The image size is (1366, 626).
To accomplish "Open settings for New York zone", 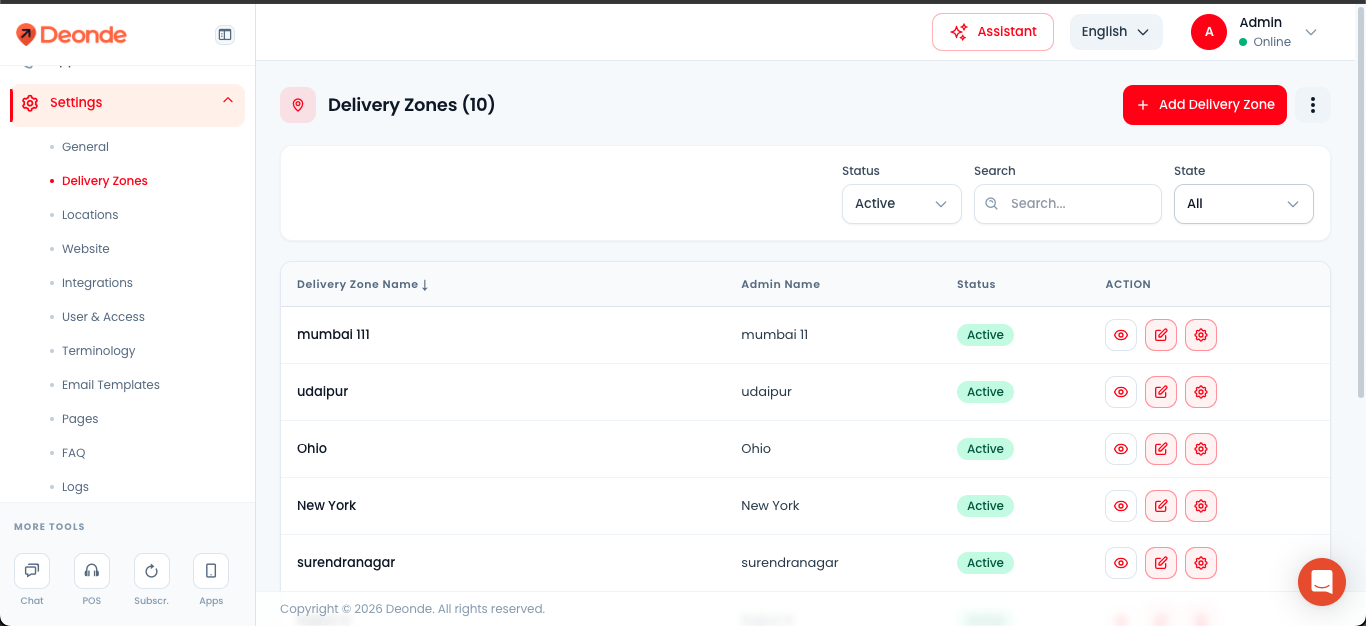I will click(x=1201, y=506).
